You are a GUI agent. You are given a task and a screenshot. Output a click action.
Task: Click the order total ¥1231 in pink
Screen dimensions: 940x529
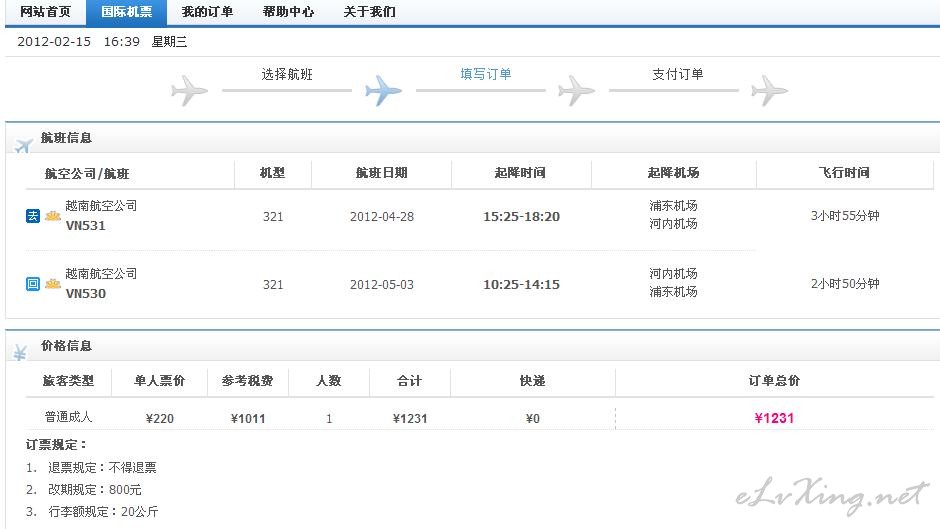click(x=774, y=418)
